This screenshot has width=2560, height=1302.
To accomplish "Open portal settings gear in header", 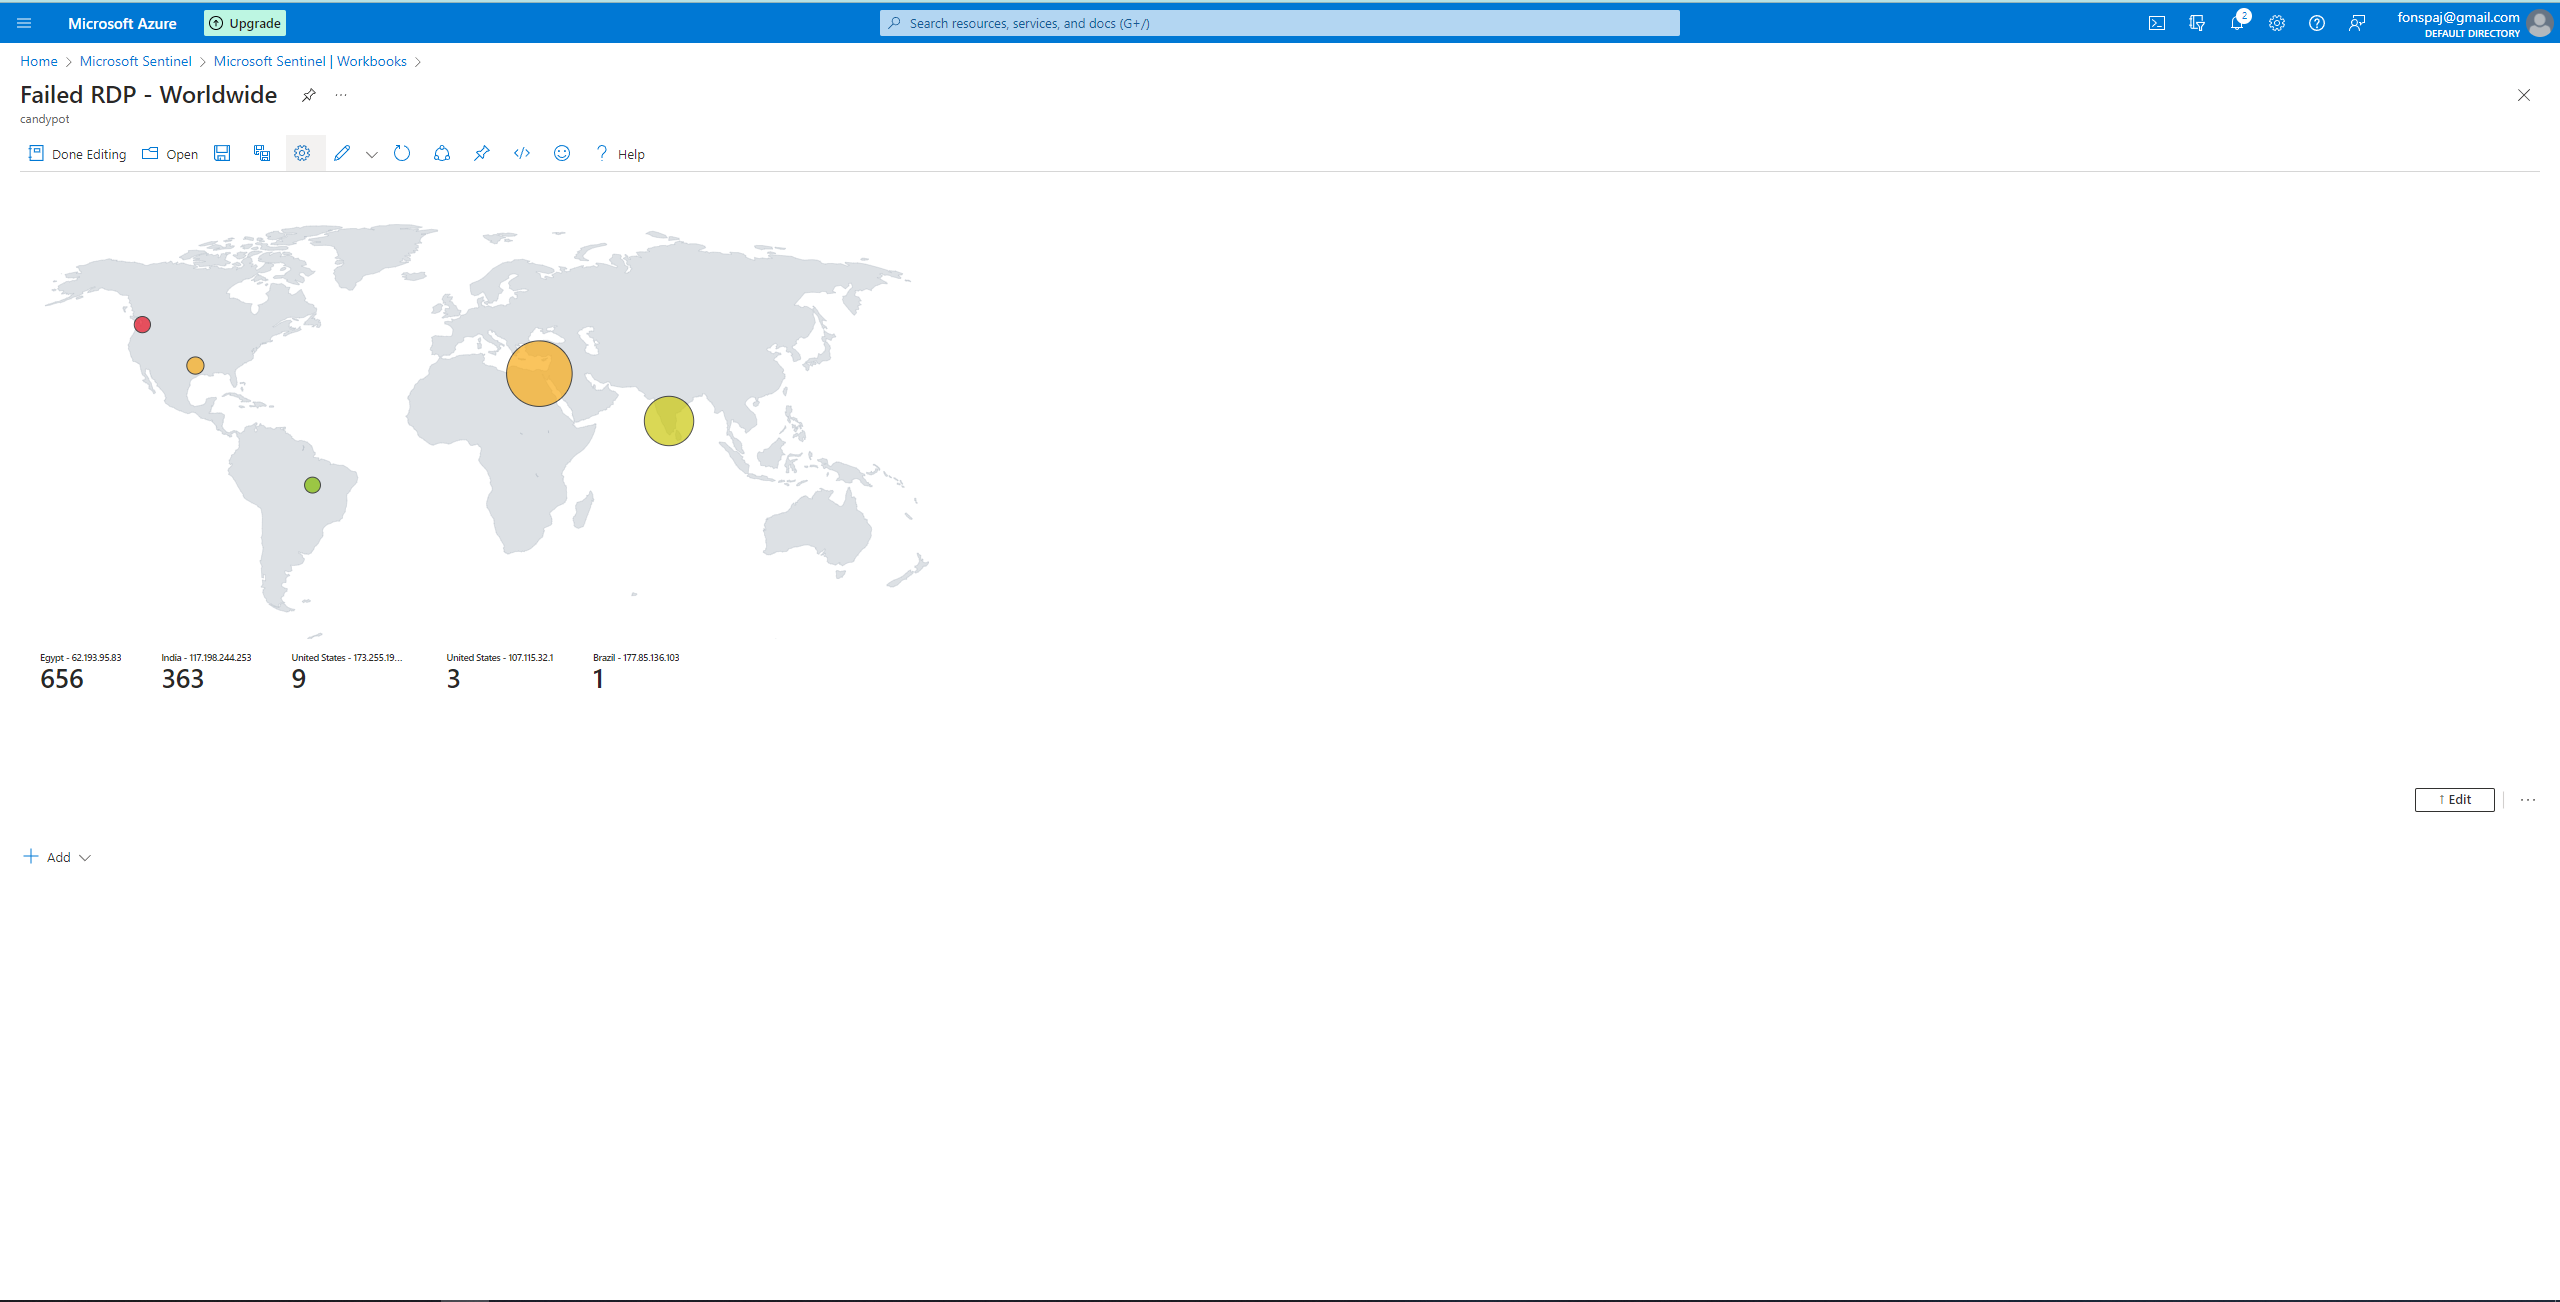I will tap(2277, 23).
